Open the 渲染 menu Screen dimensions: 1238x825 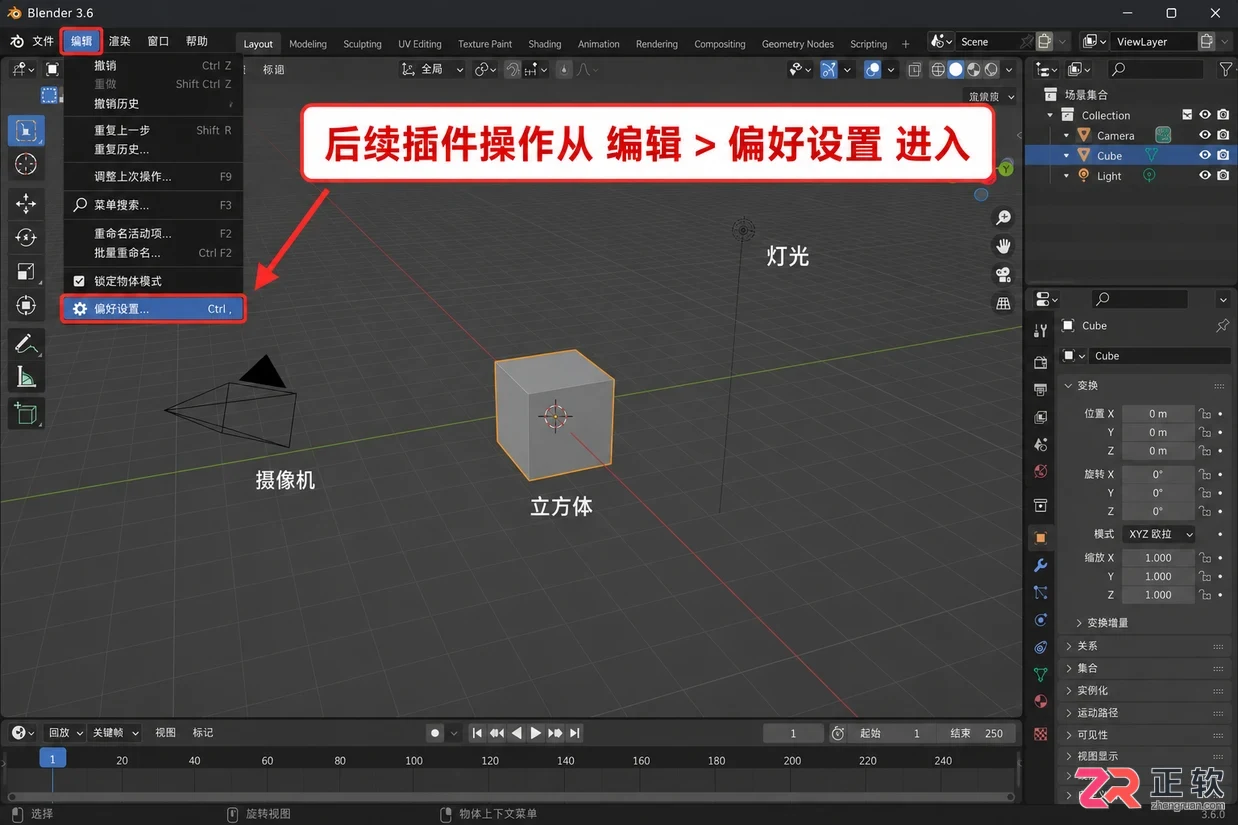point(119,41)
